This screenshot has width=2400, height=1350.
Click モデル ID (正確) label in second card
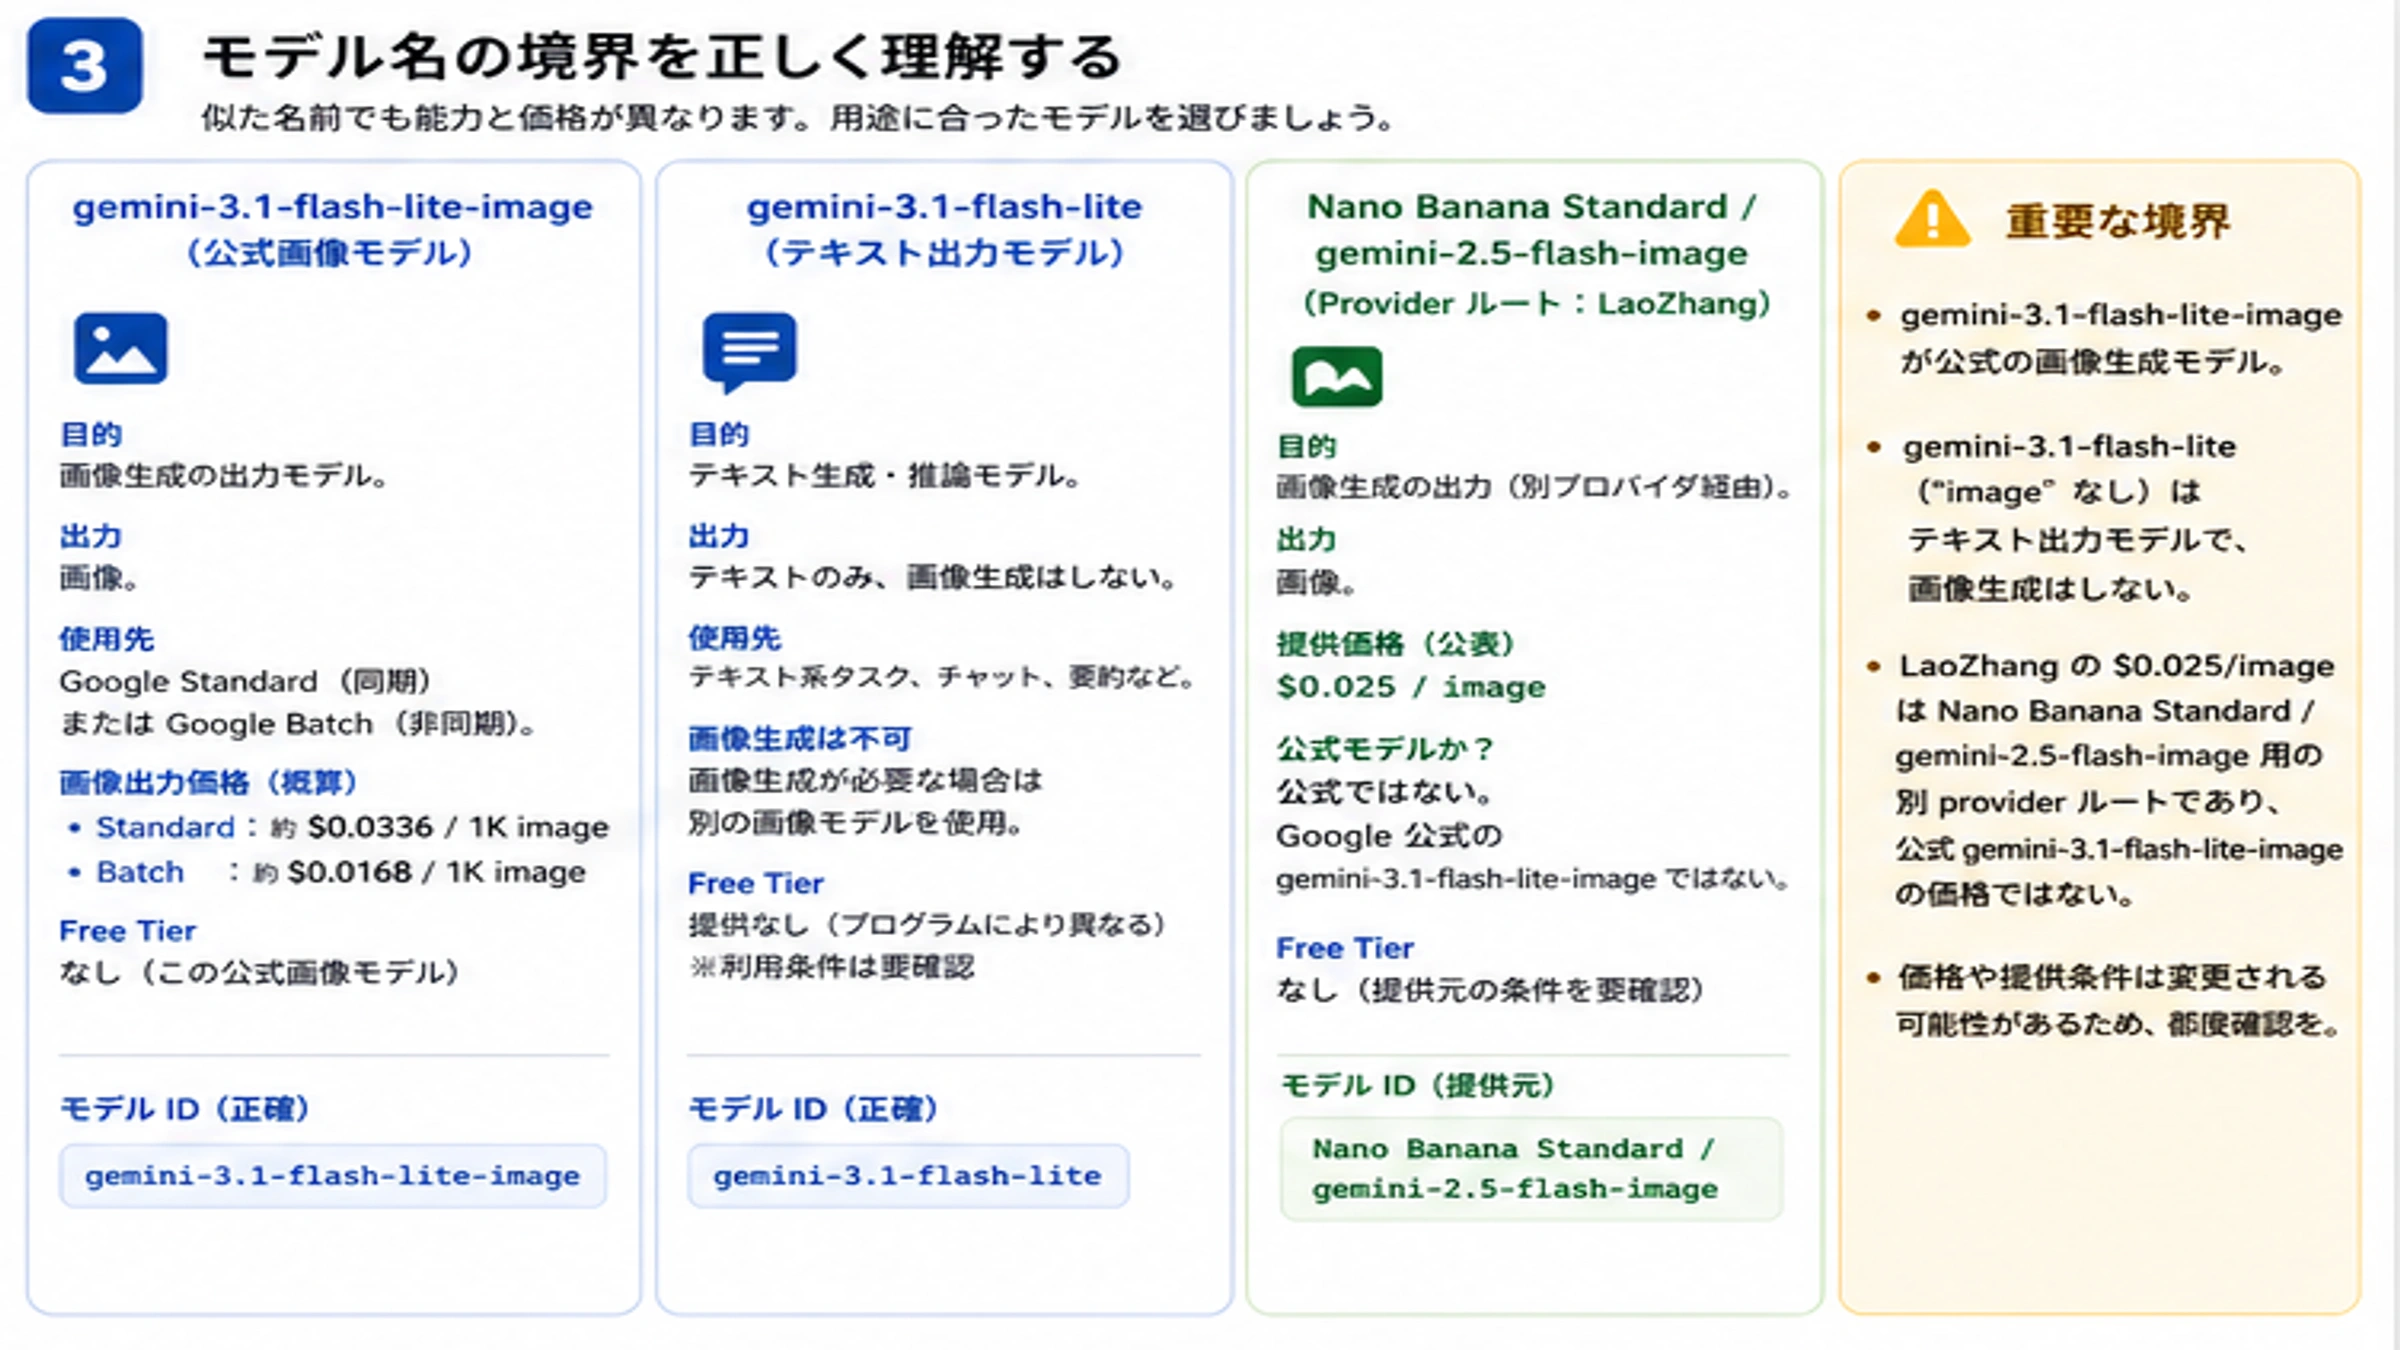pos(813,1109)
